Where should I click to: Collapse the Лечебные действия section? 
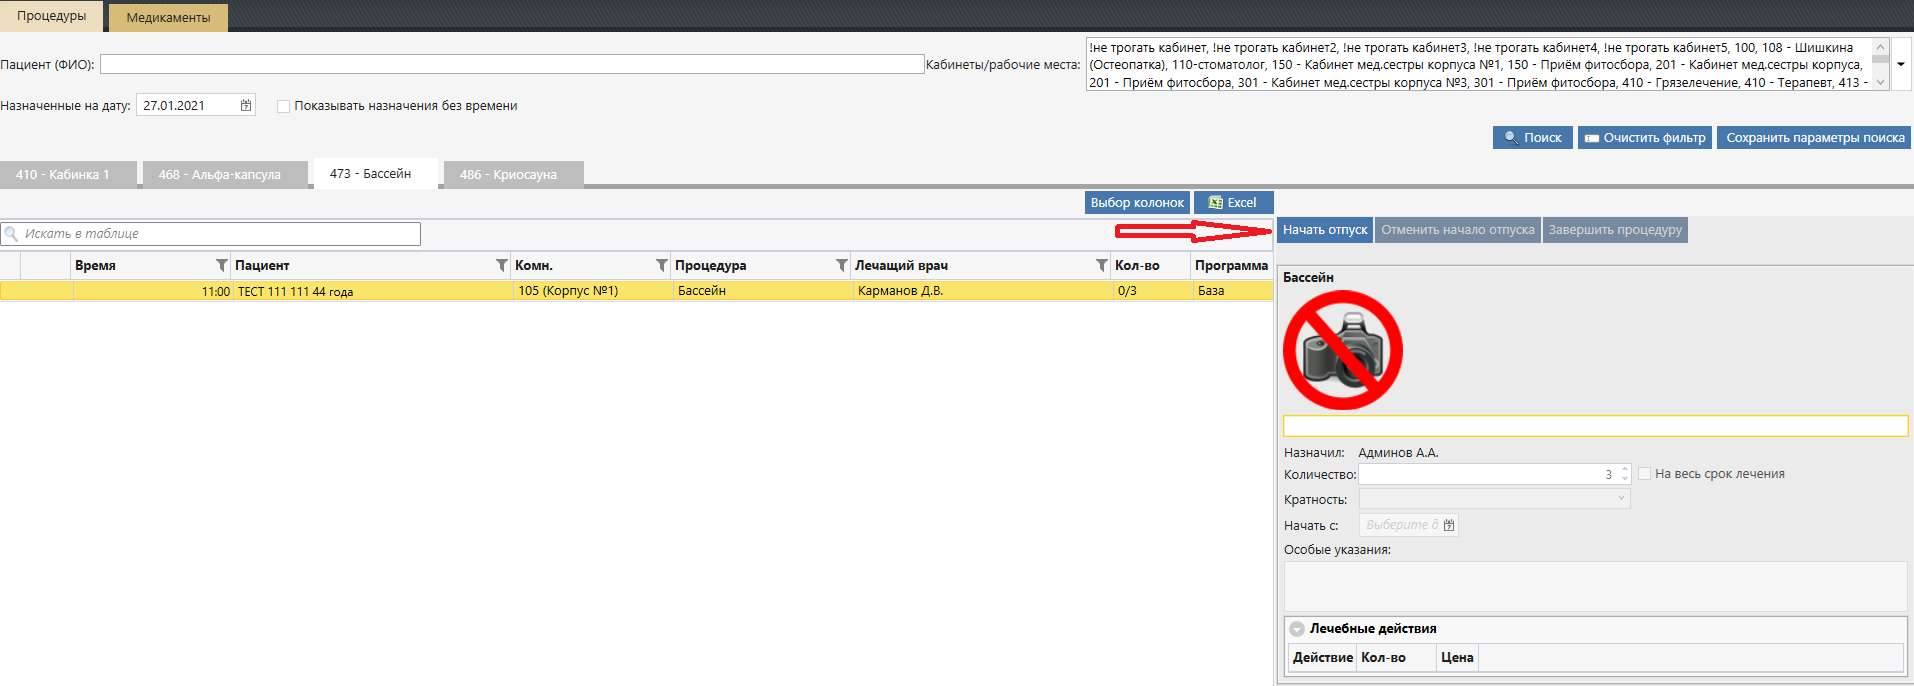click(x=1297, y=629)
